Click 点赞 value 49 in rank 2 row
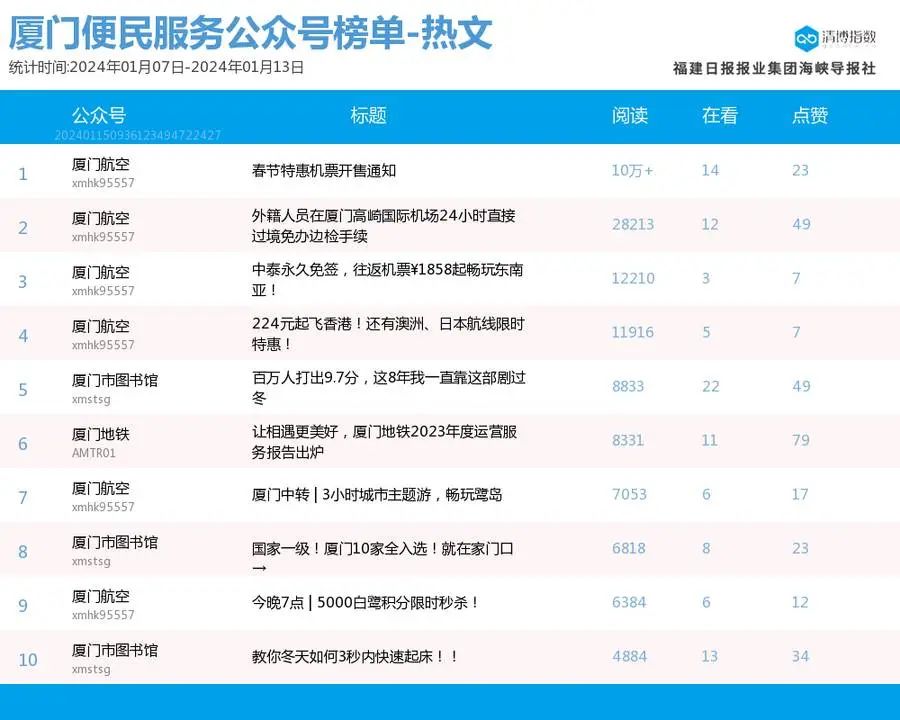This screenshot has height=720, width=900. (801, 224)
